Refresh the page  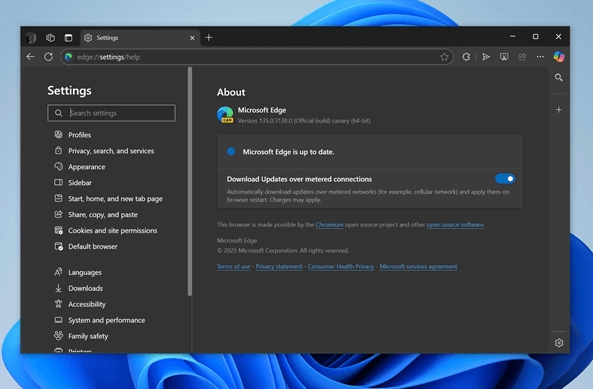48,57
